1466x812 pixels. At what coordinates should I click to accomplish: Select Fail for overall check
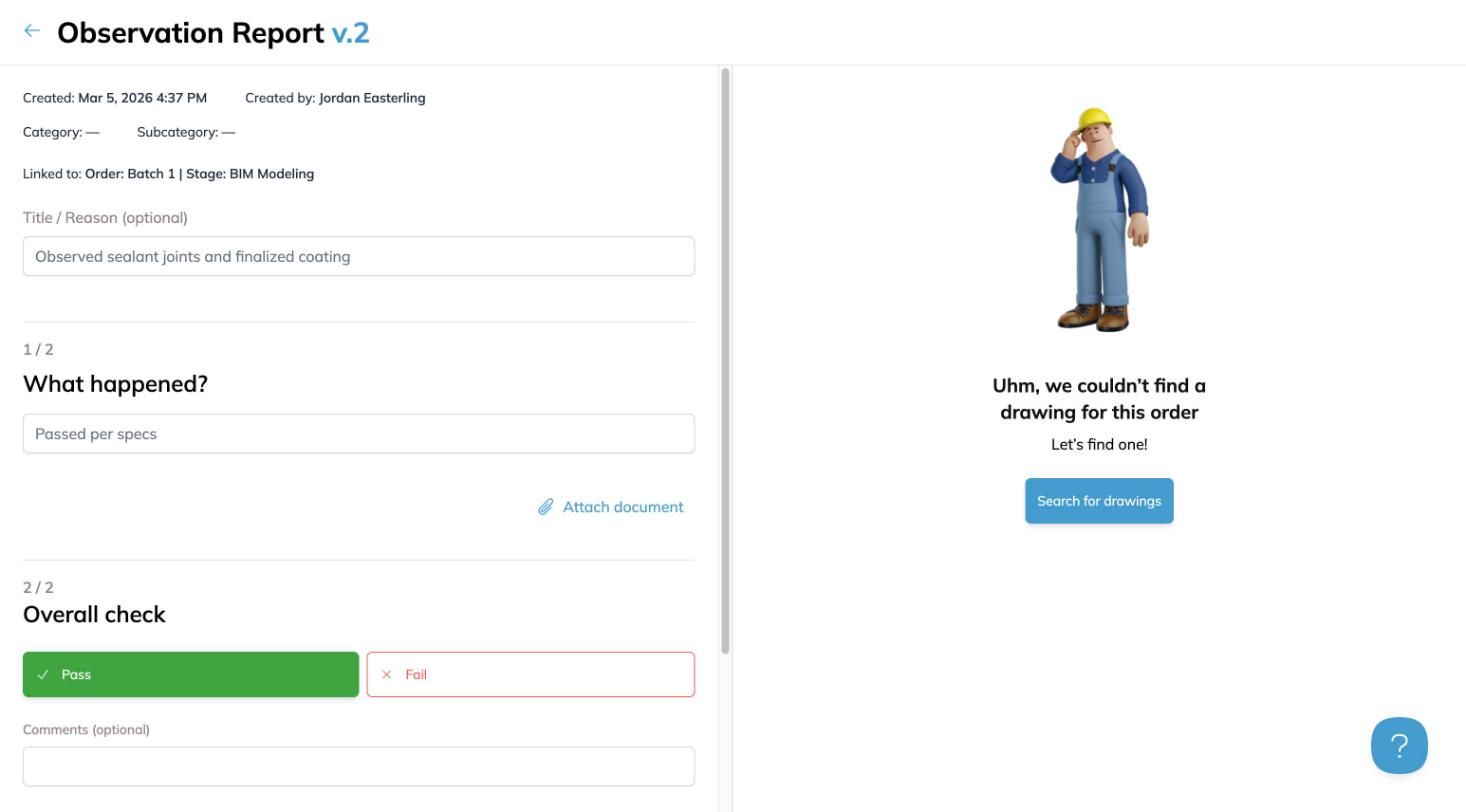[530, 675]
